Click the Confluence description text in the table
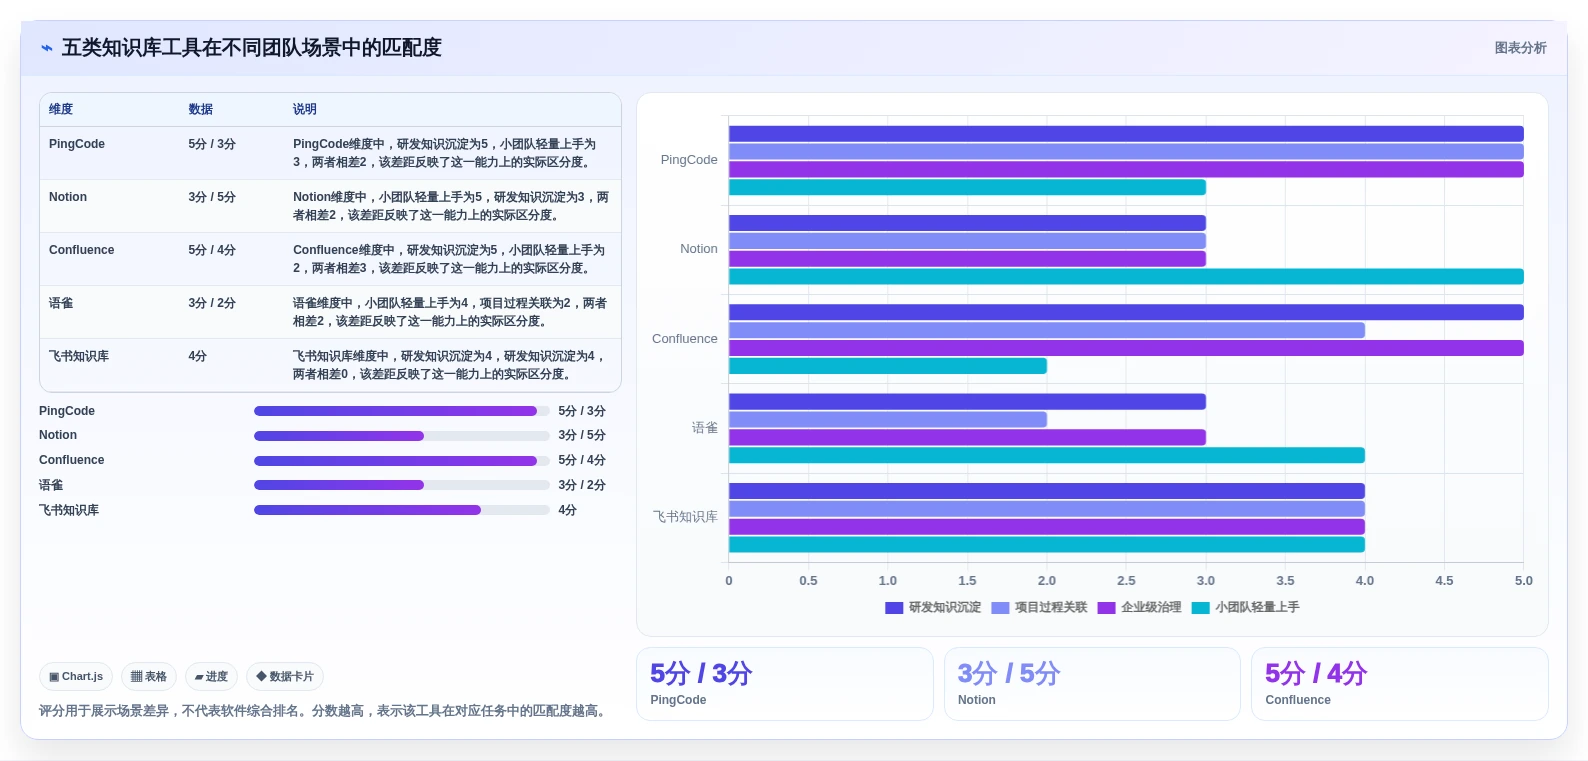1588x761 pixels. click(449, 259)
